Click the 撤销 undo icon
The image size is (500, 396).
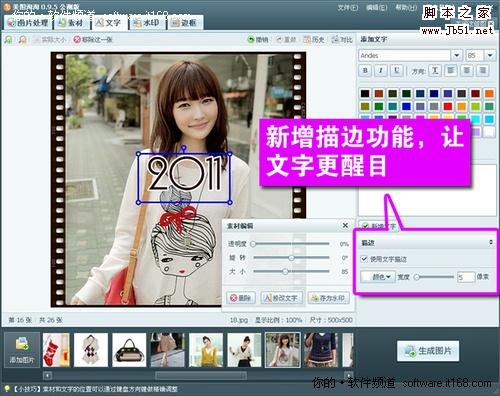pos(251,40)
